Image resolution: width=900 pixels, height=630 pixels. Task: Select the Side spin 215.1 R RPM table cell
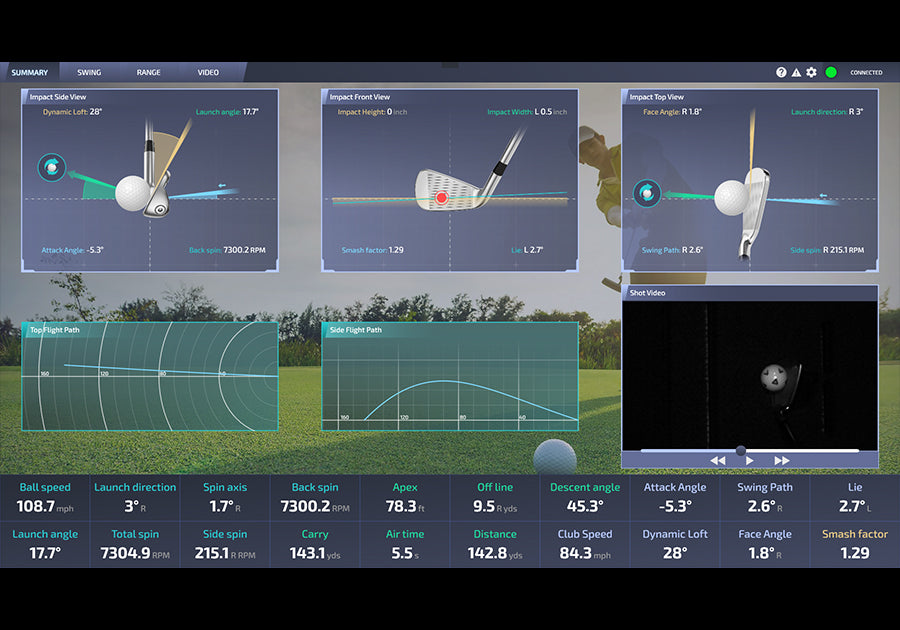(x=225, y=545)
